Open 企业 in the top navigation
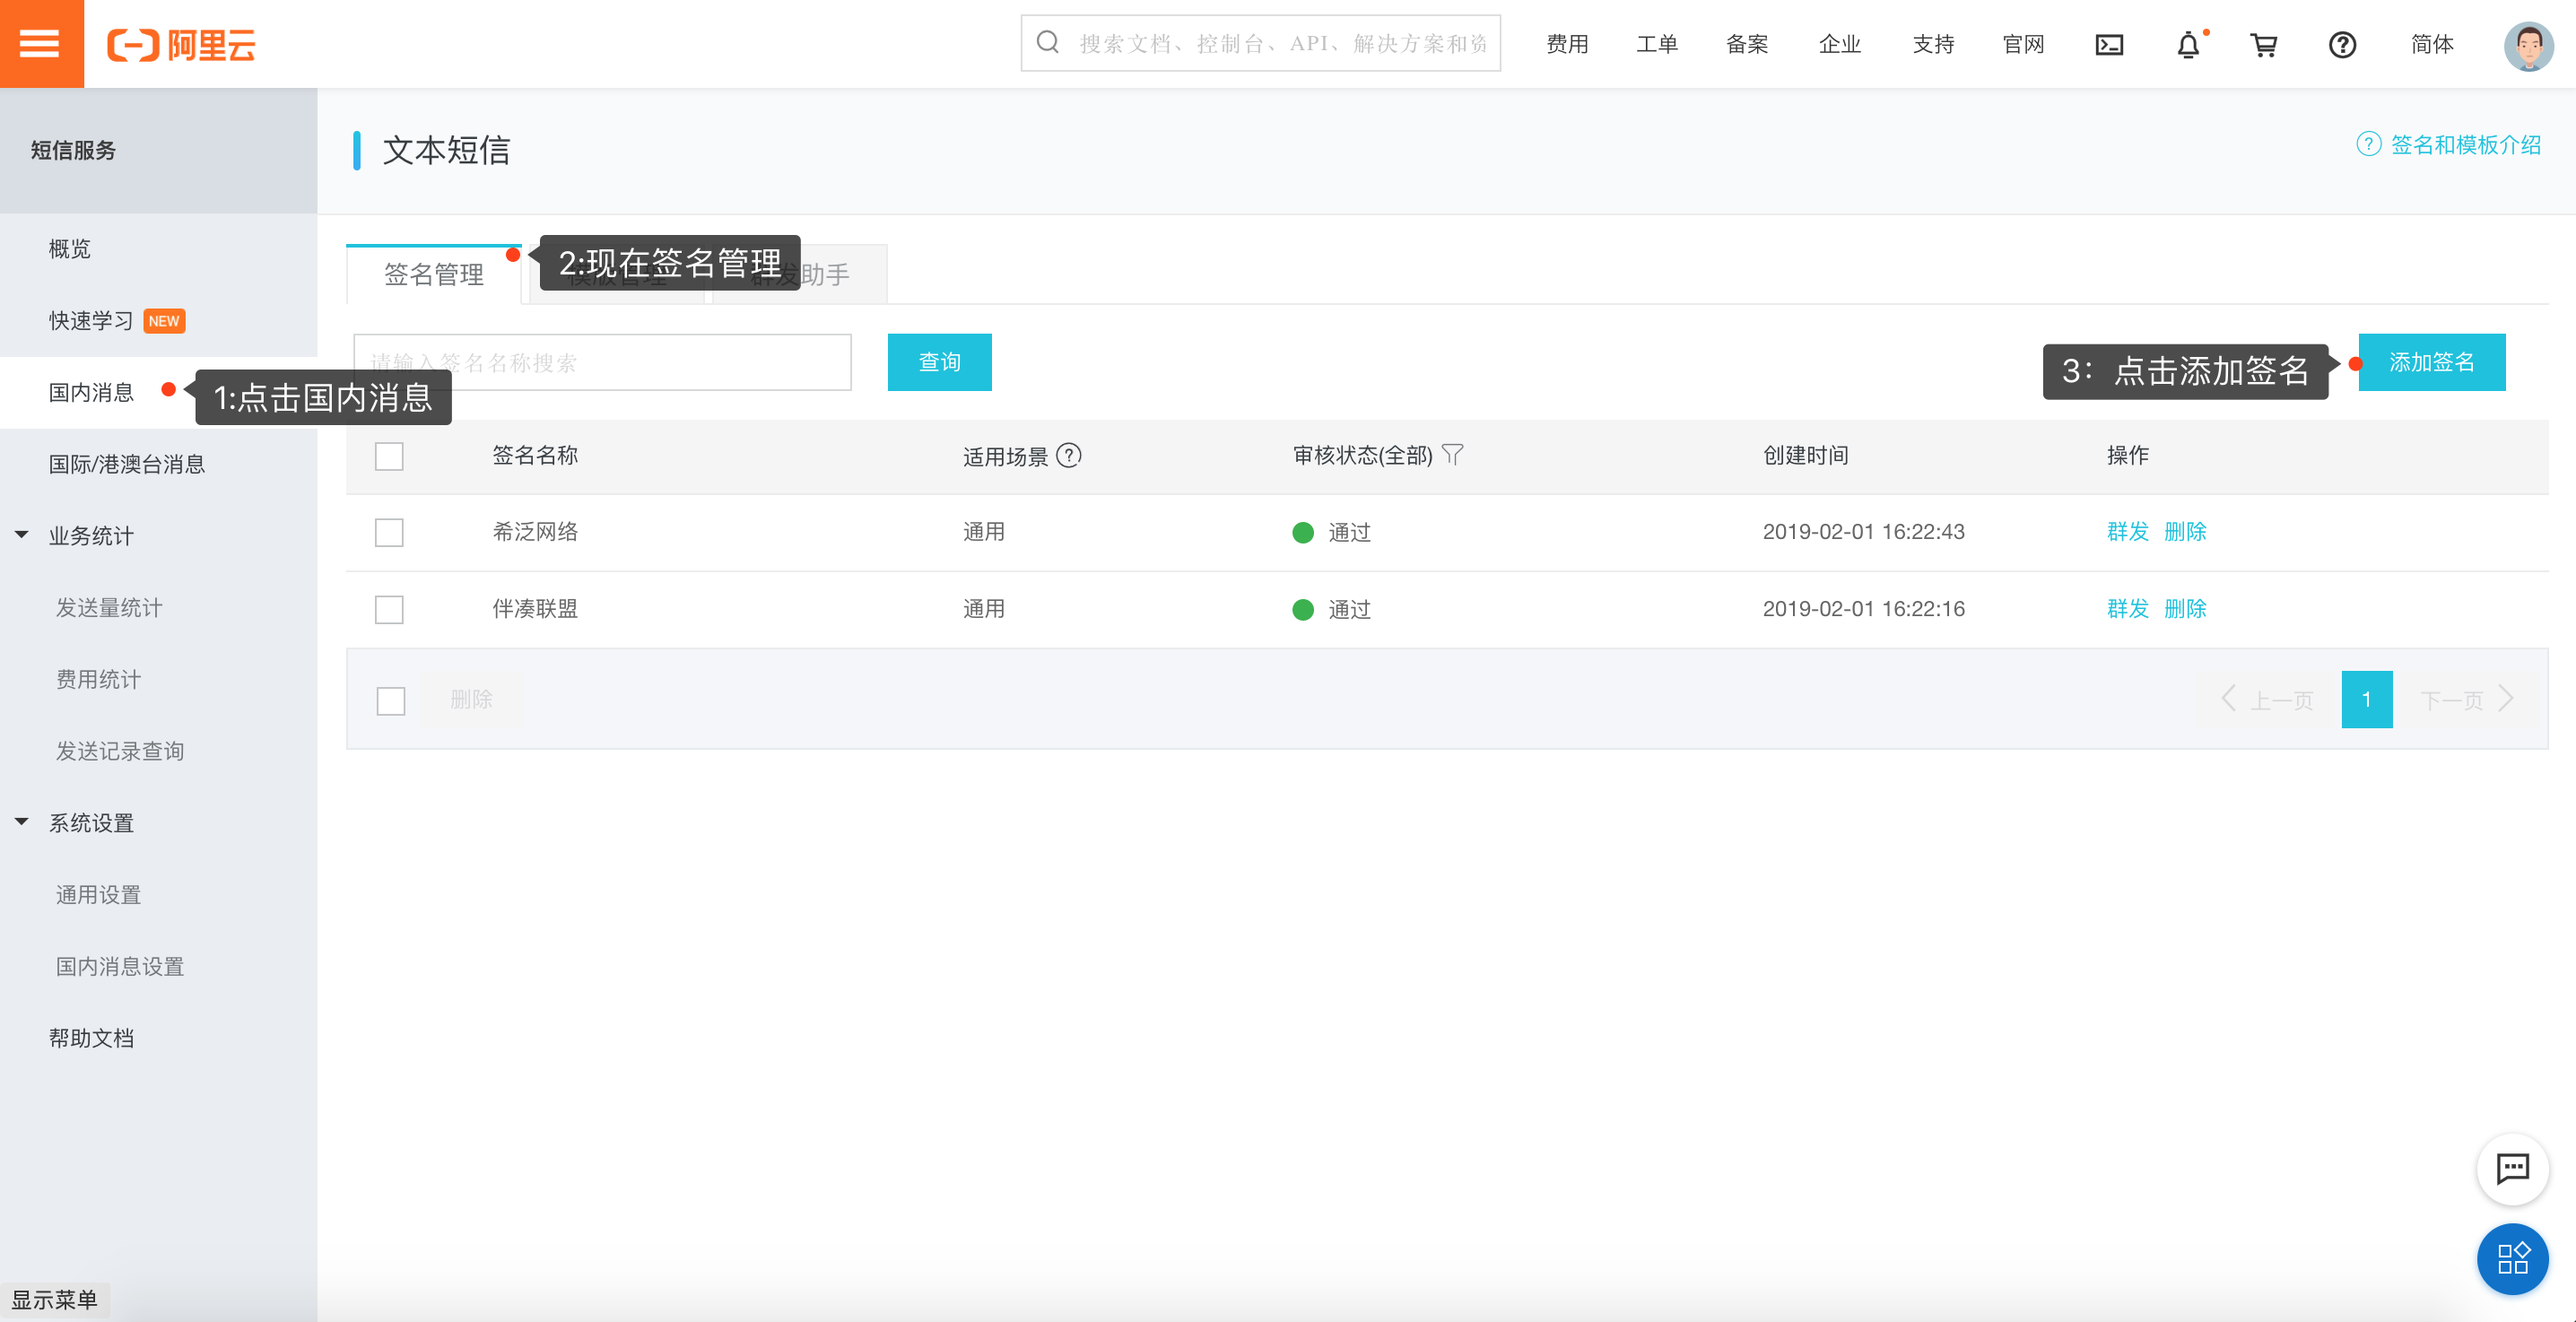The height and width of the screenshot is (1322, 2576). click(1839, 45)
